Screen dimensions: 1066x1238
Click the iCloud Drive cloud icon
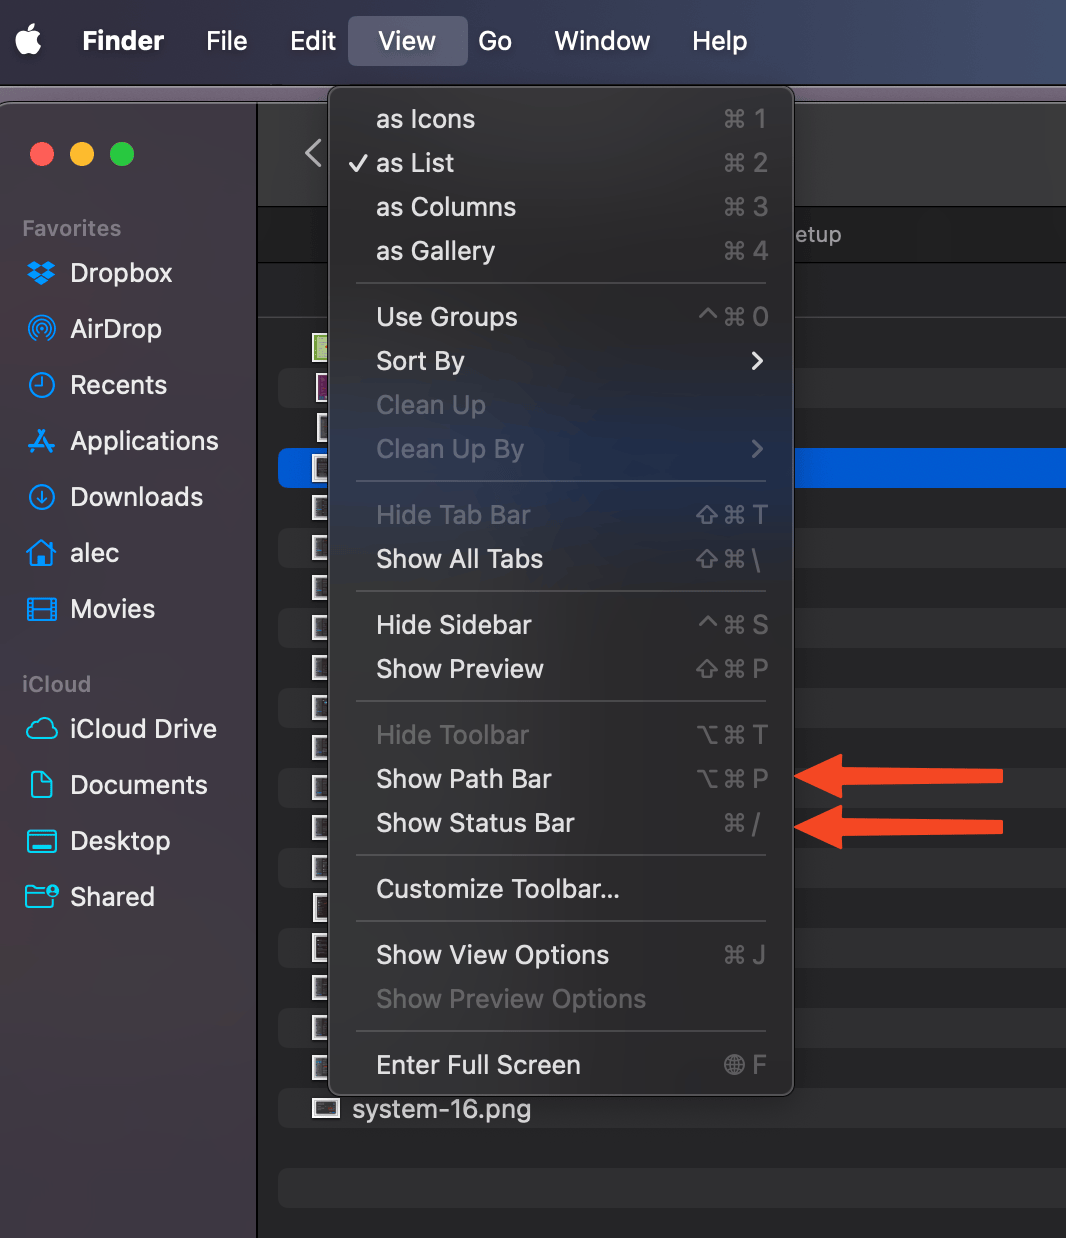tap(41, 729)
